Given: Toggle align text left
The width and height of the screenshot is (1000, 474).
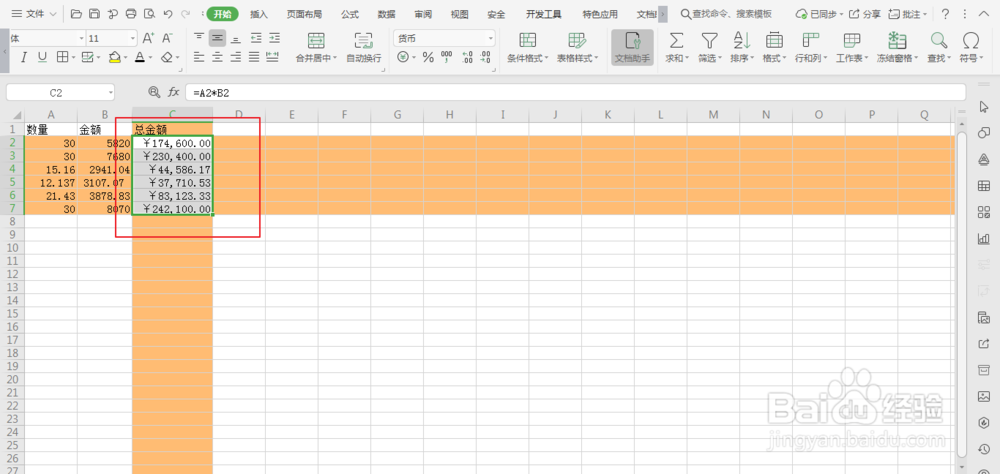Looking at the screenshot, I should (x=199, y=57).
